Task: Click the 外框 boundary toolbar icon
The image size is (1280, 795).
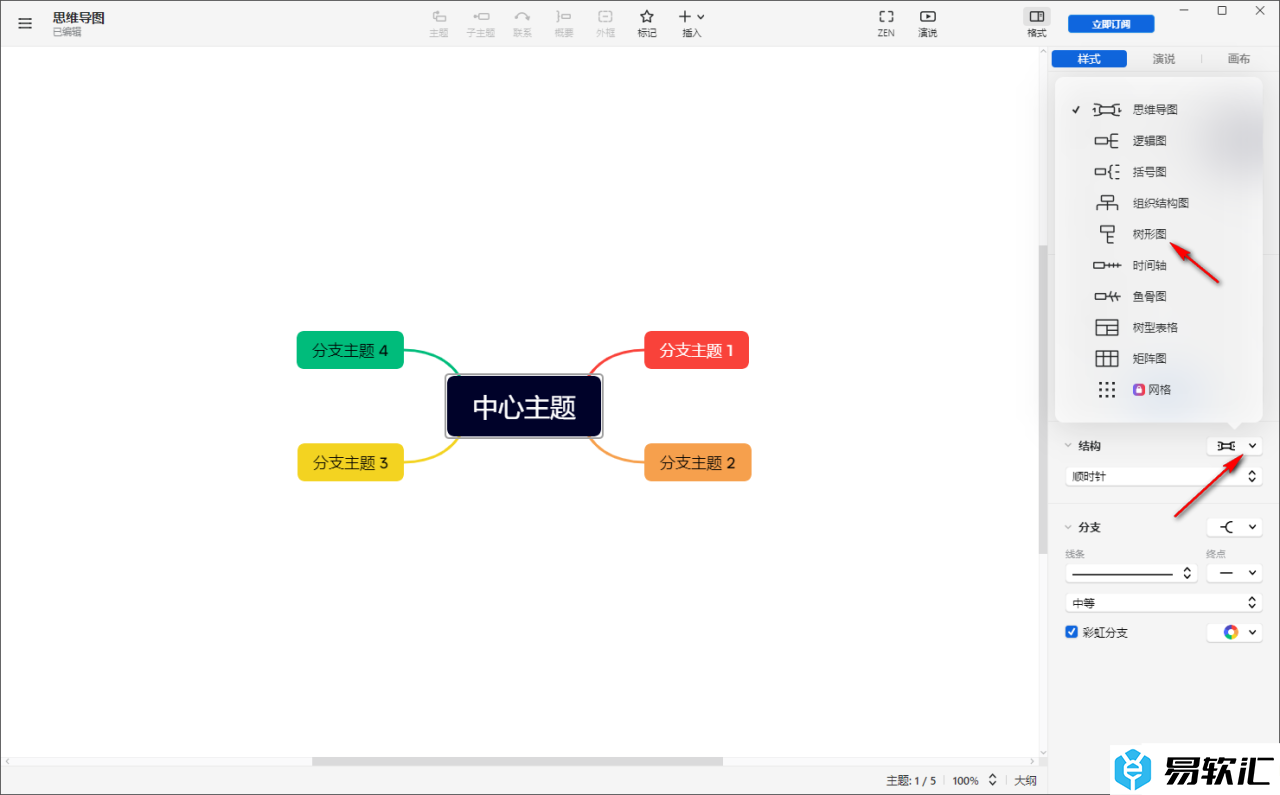Action: pos(605,23)
